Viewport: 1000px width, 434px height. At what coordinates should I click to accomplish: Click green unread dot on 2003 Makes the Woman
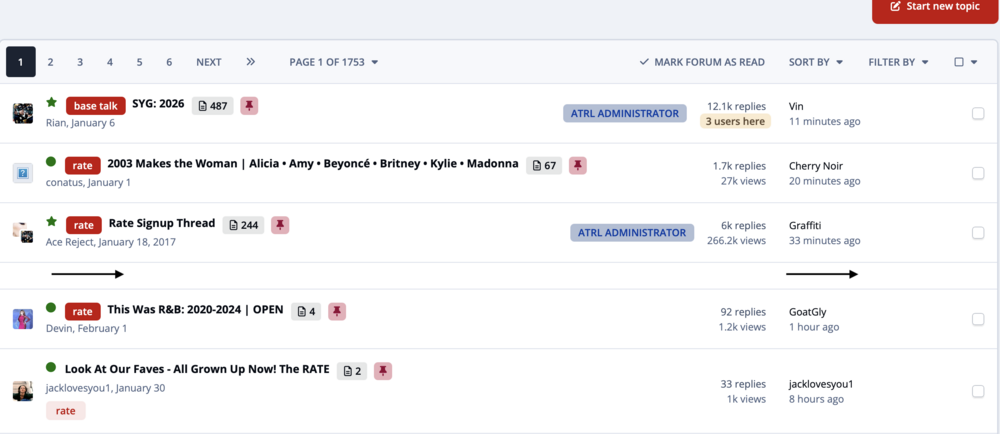point(51,162)
